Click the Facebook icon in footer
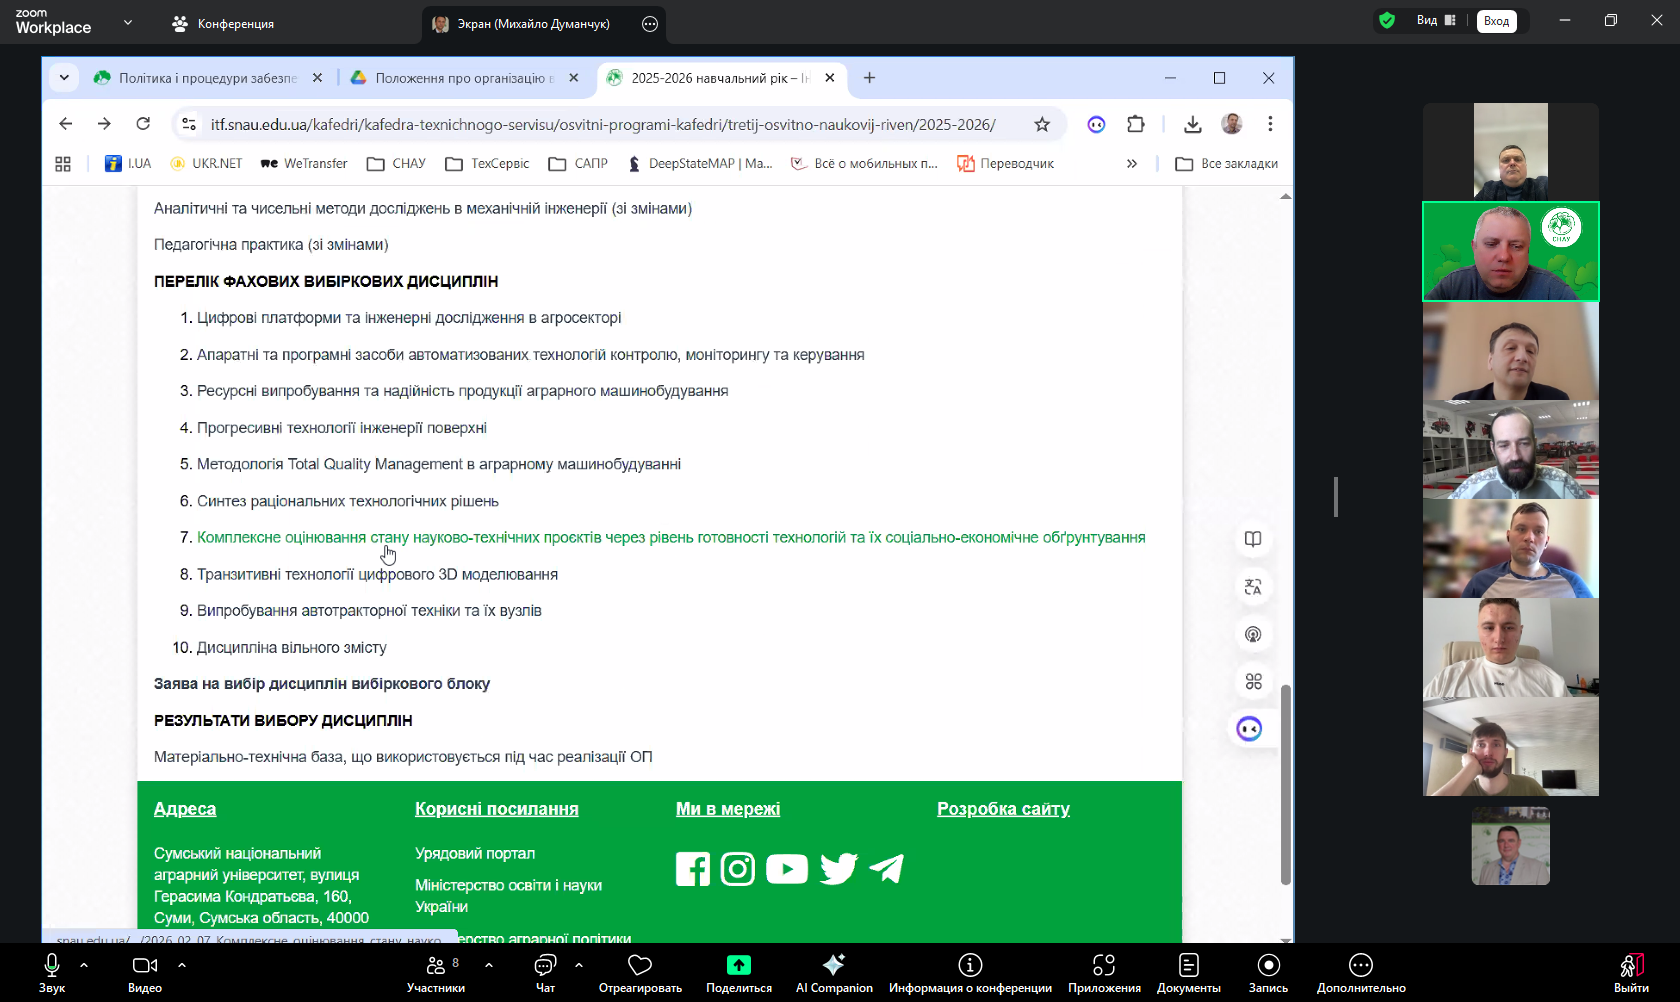1680x1002 pixels. (x=692, y=869)
